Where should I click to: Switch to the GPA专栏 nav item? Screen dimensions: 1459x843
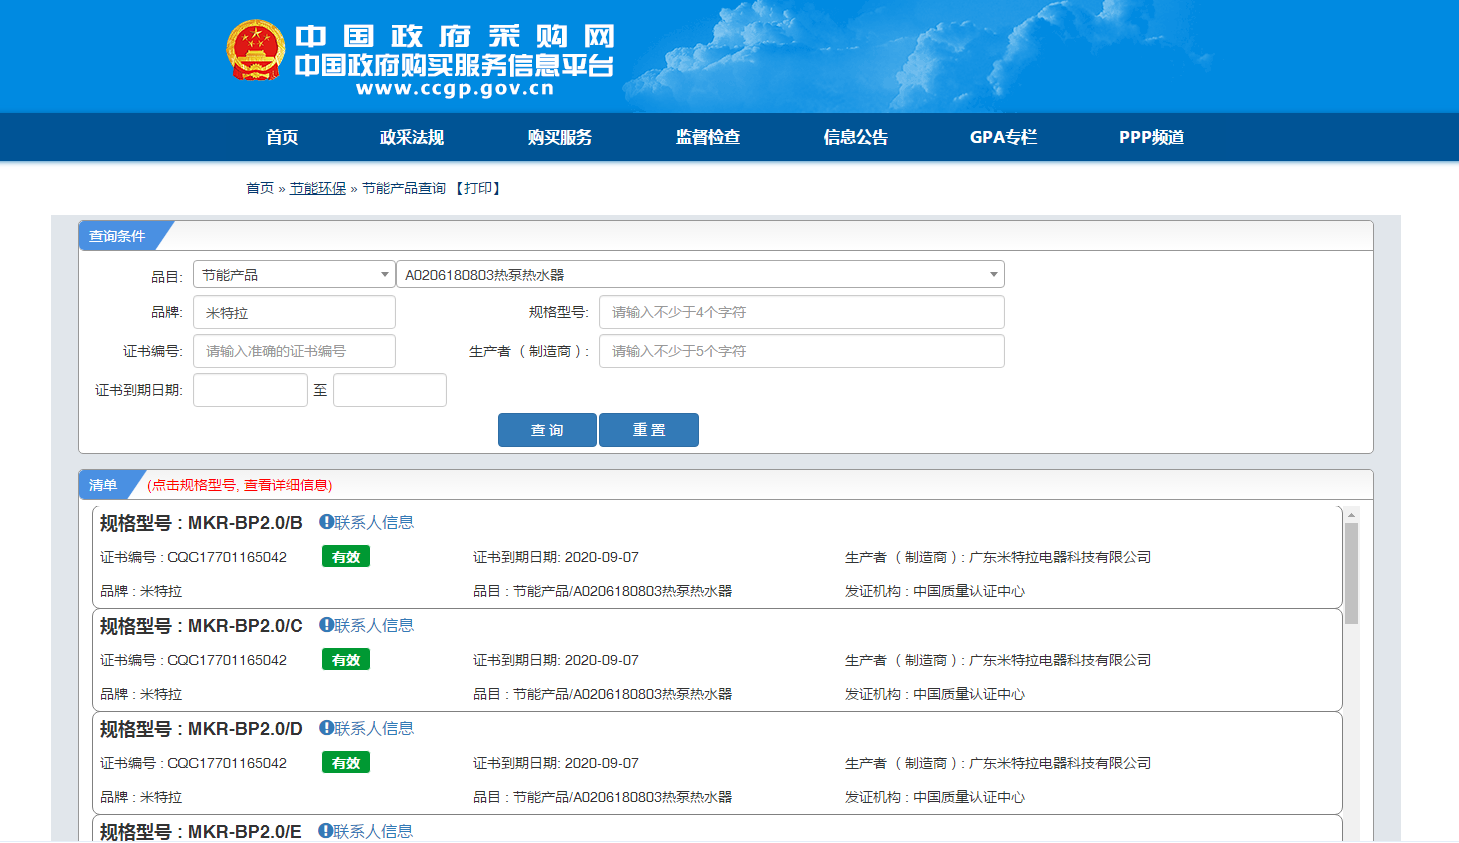(1003, 137)
